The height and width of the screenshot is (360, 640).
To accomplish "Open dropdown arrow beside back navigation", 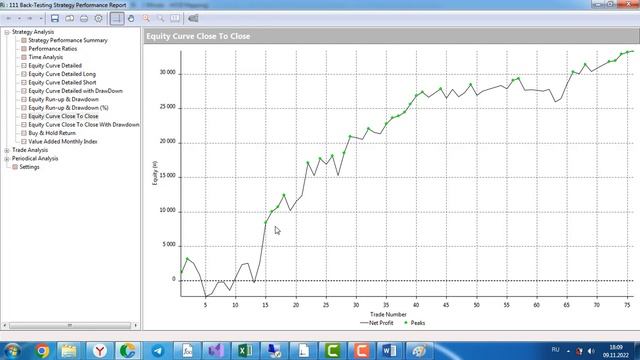I will coord(19,18).
